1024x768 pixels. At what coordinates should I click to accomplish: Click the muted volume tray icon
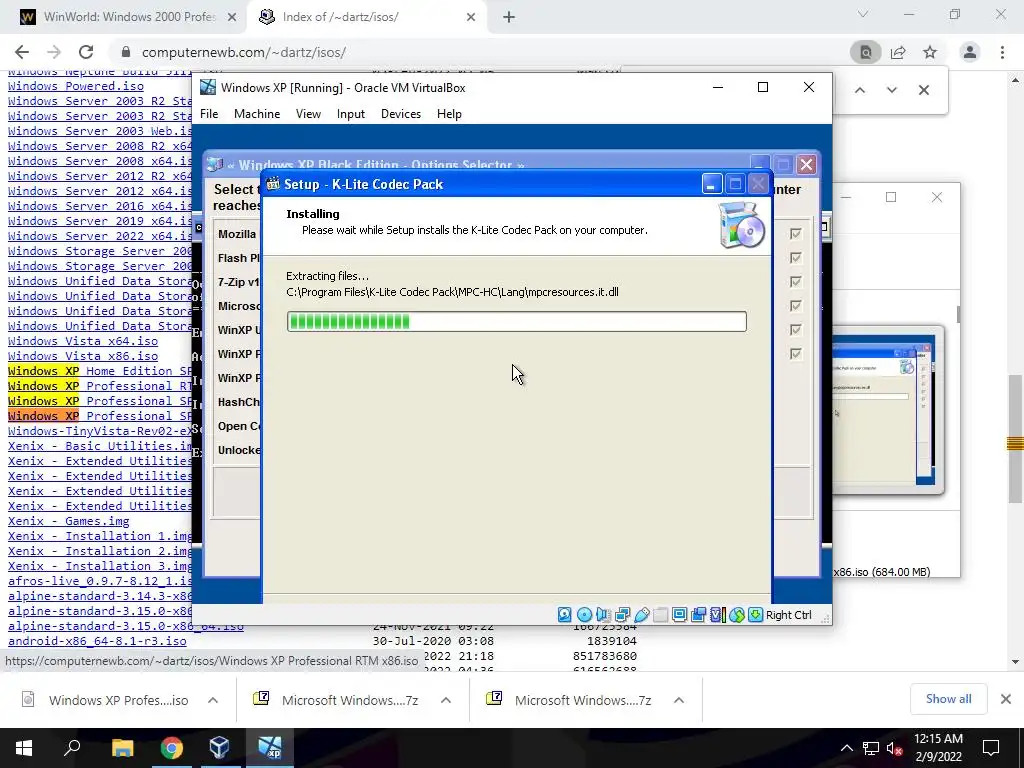895,748
